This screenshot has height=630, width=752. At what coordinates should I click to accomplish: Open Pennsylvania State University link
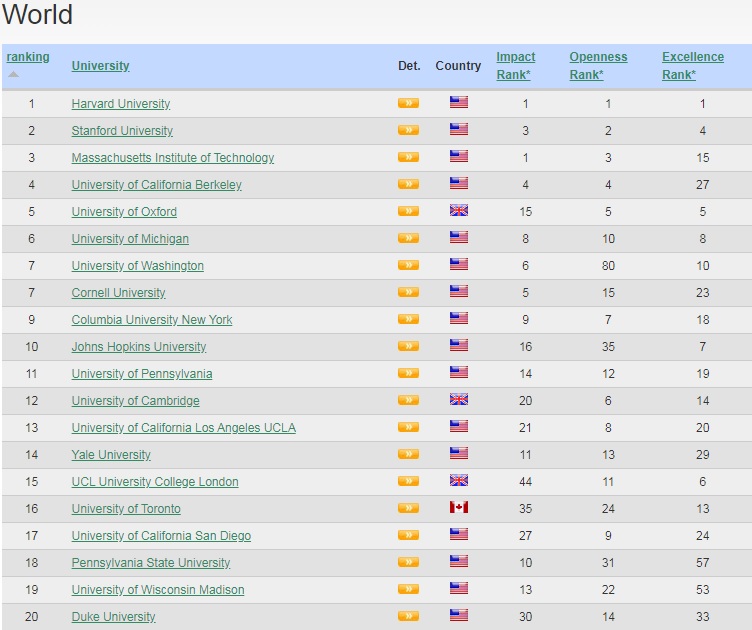pyautogui.click(x=151, y=562)
